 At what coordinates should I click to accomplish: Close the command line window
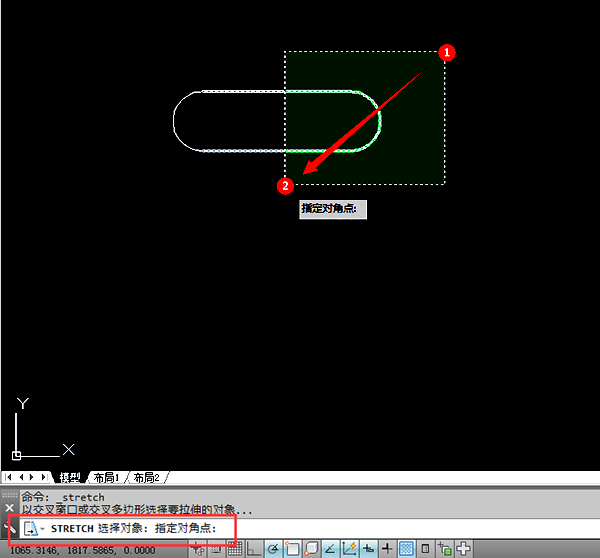[x=9, y=508]
